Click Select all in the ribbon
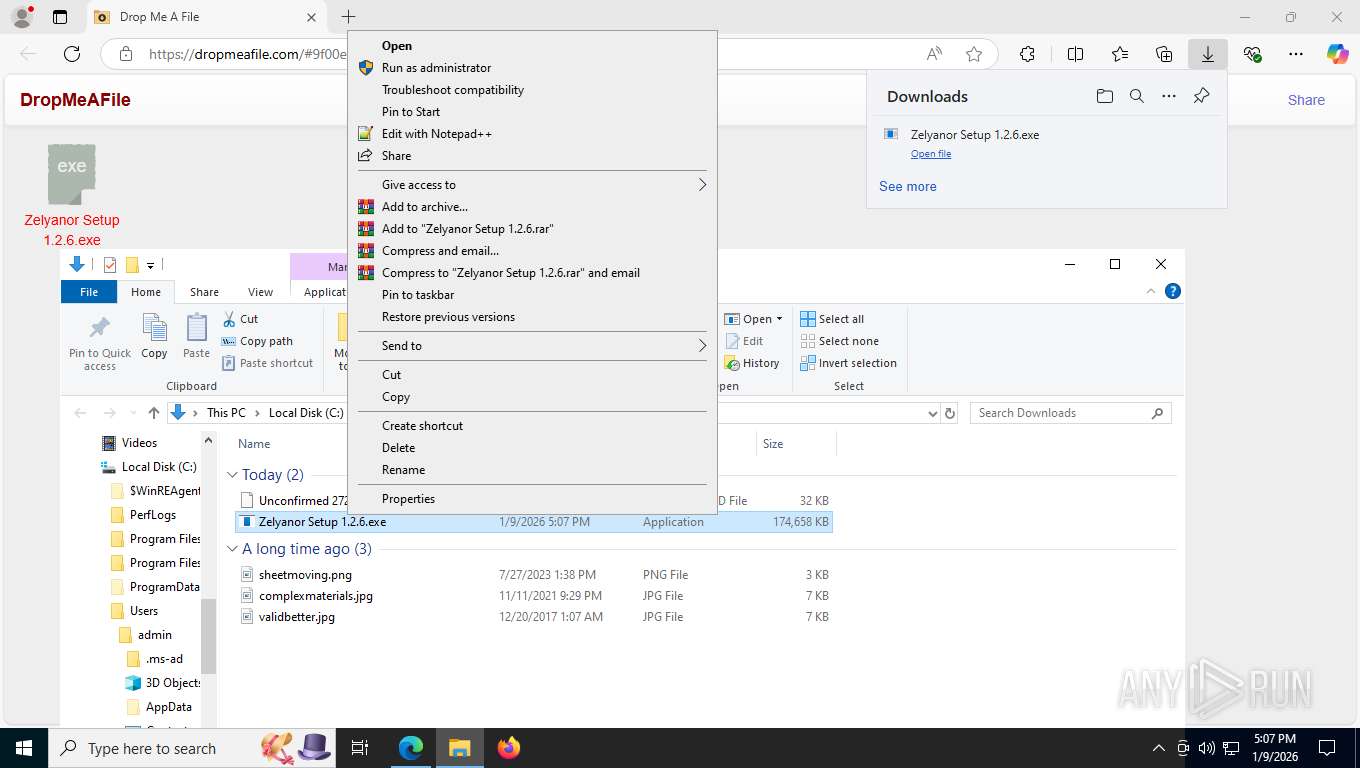1360x768 pixels. [x=832, y=319]
